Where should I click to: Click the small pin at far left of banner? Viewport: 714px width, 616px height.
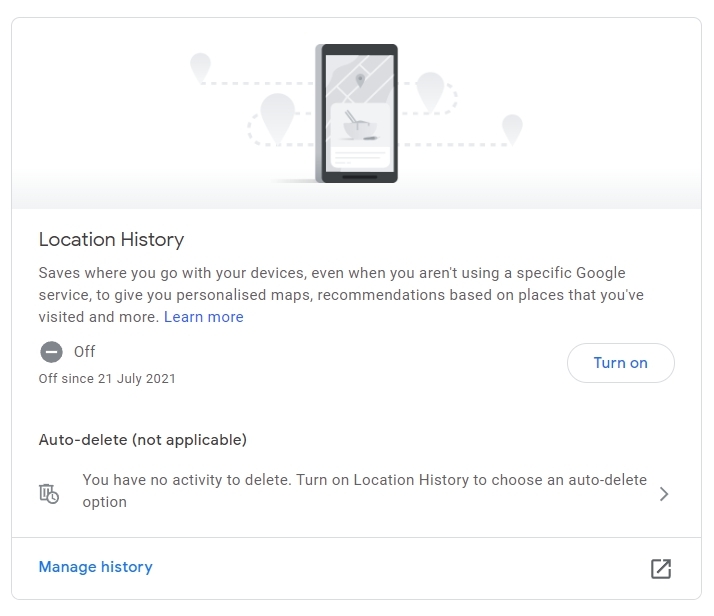tap(200, 67)
